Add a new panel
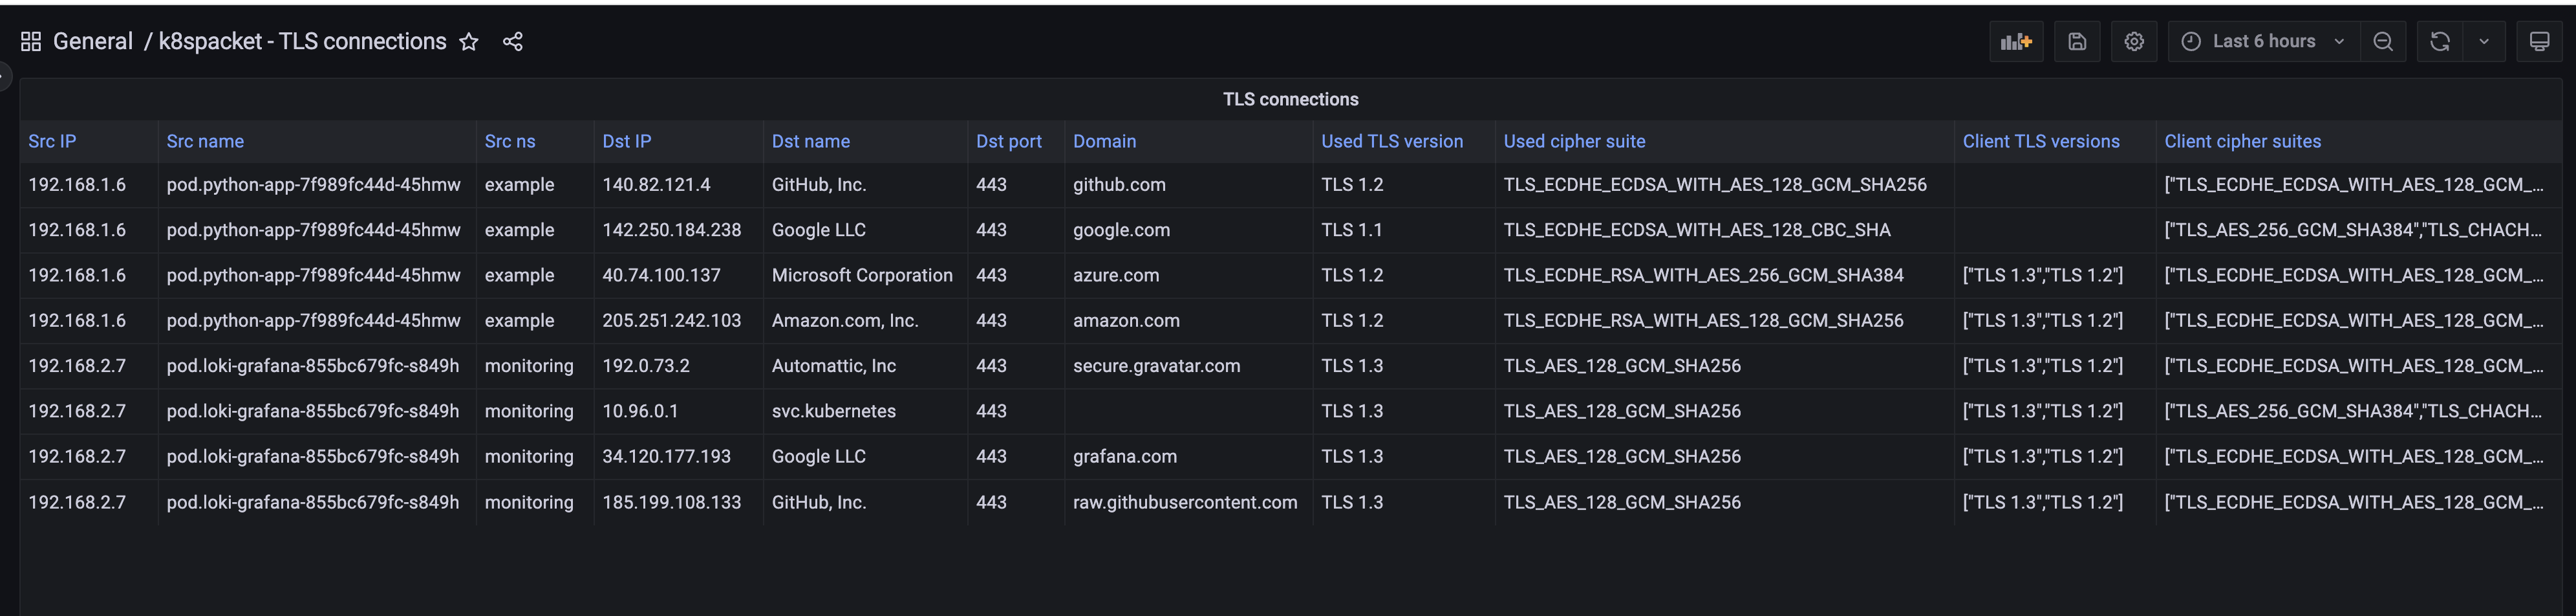 pos(2016,41)
